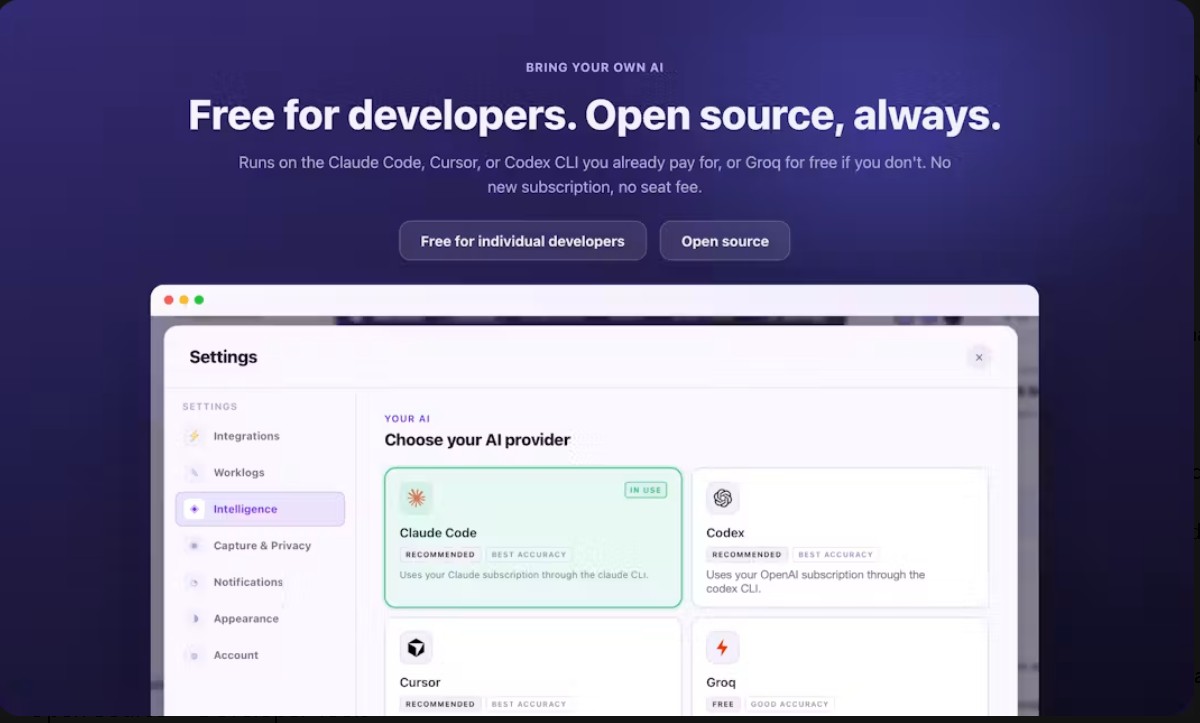Click the green macOS maximize dot
The width and height of the screenshot is (1200, 723).
[x=199, y=300]
